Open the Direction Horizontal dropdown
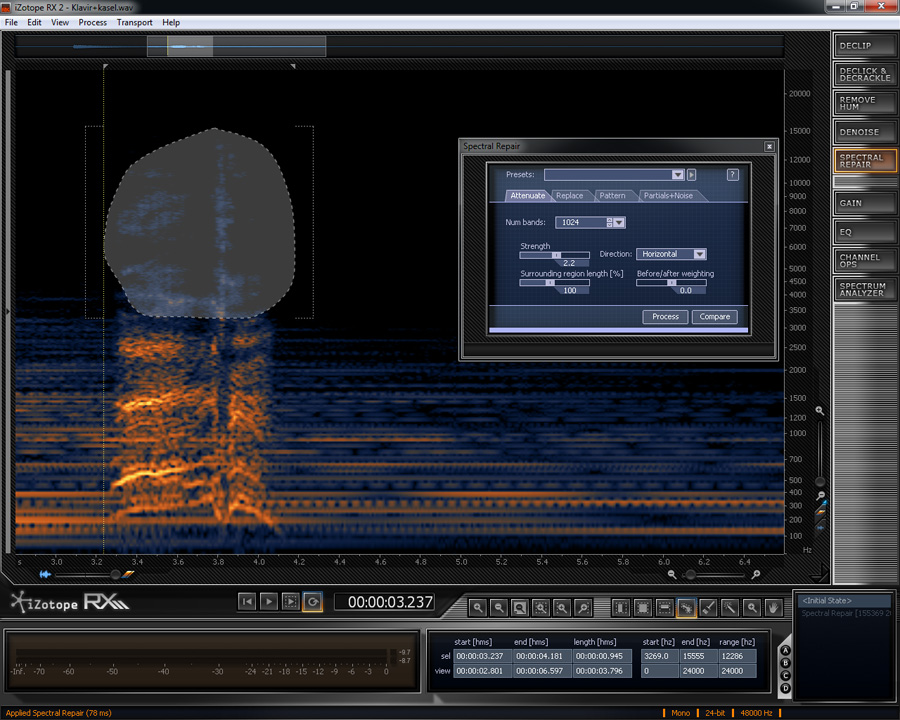This screenshot has height=720, width=900. coord(699,254)
